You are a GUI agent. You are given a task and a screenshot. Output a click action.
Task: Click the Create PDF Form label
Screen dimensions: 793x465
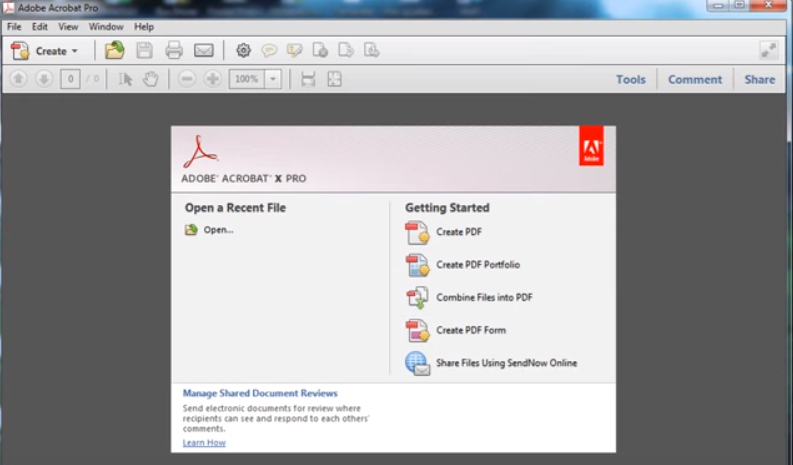[x=471, y=330]
